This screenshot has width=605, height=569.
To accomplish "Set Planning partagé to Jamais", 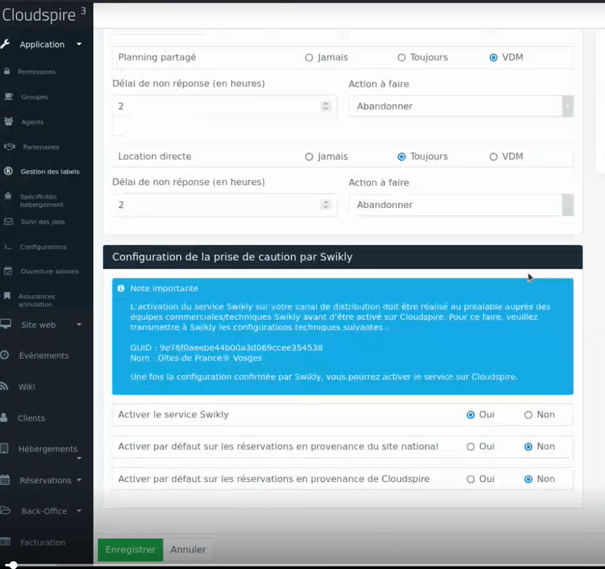I will [x=309, y=57].
